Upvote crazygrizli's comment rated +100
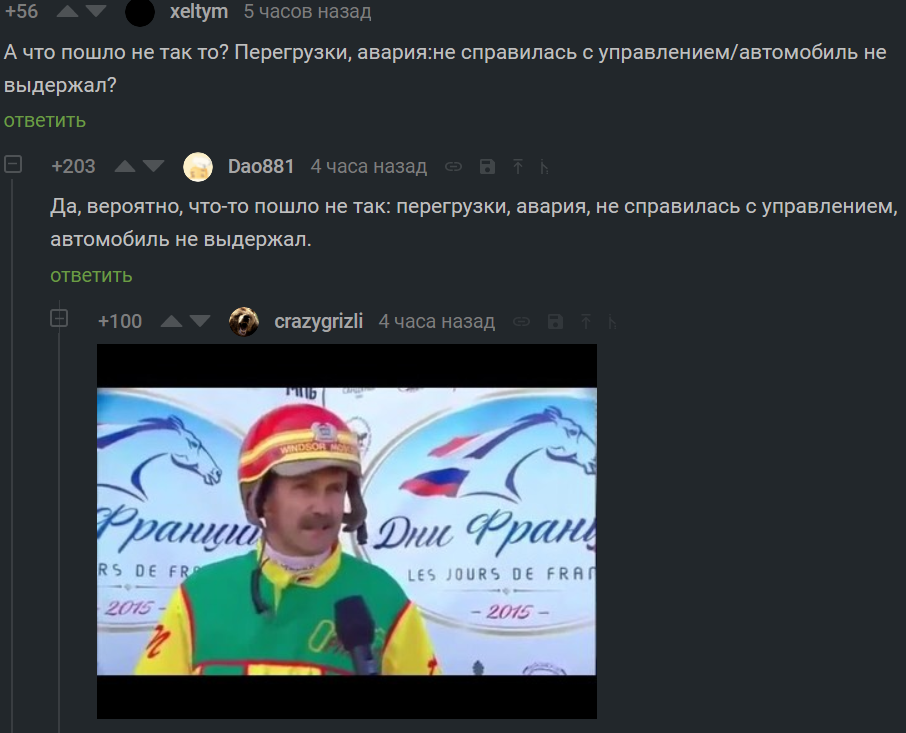The width and height of the screenshot is (906, 733). point(171,321)
